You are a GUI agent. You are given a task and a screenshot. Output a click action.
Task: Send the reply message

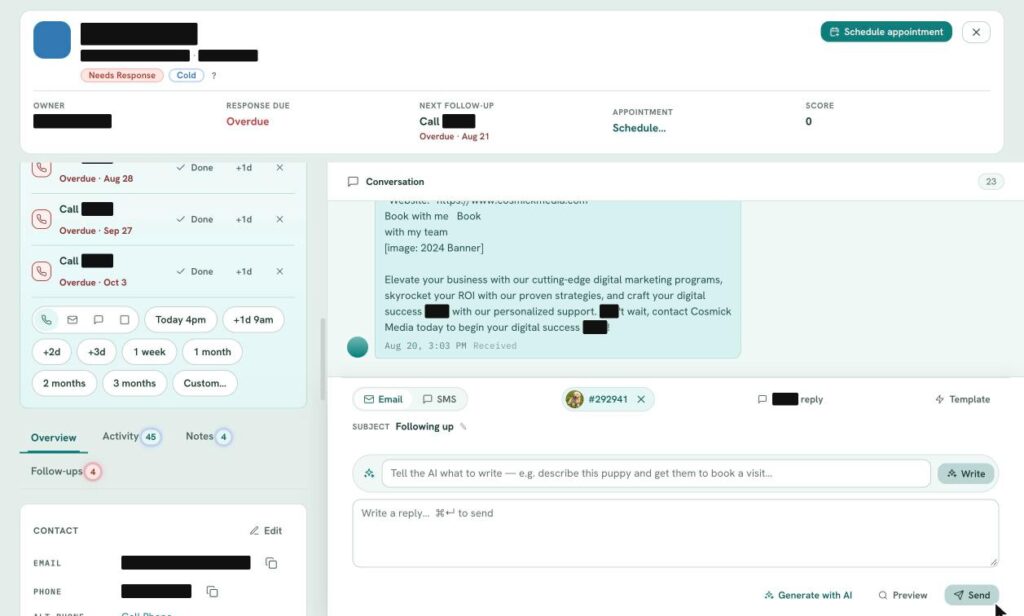[971, 595]
